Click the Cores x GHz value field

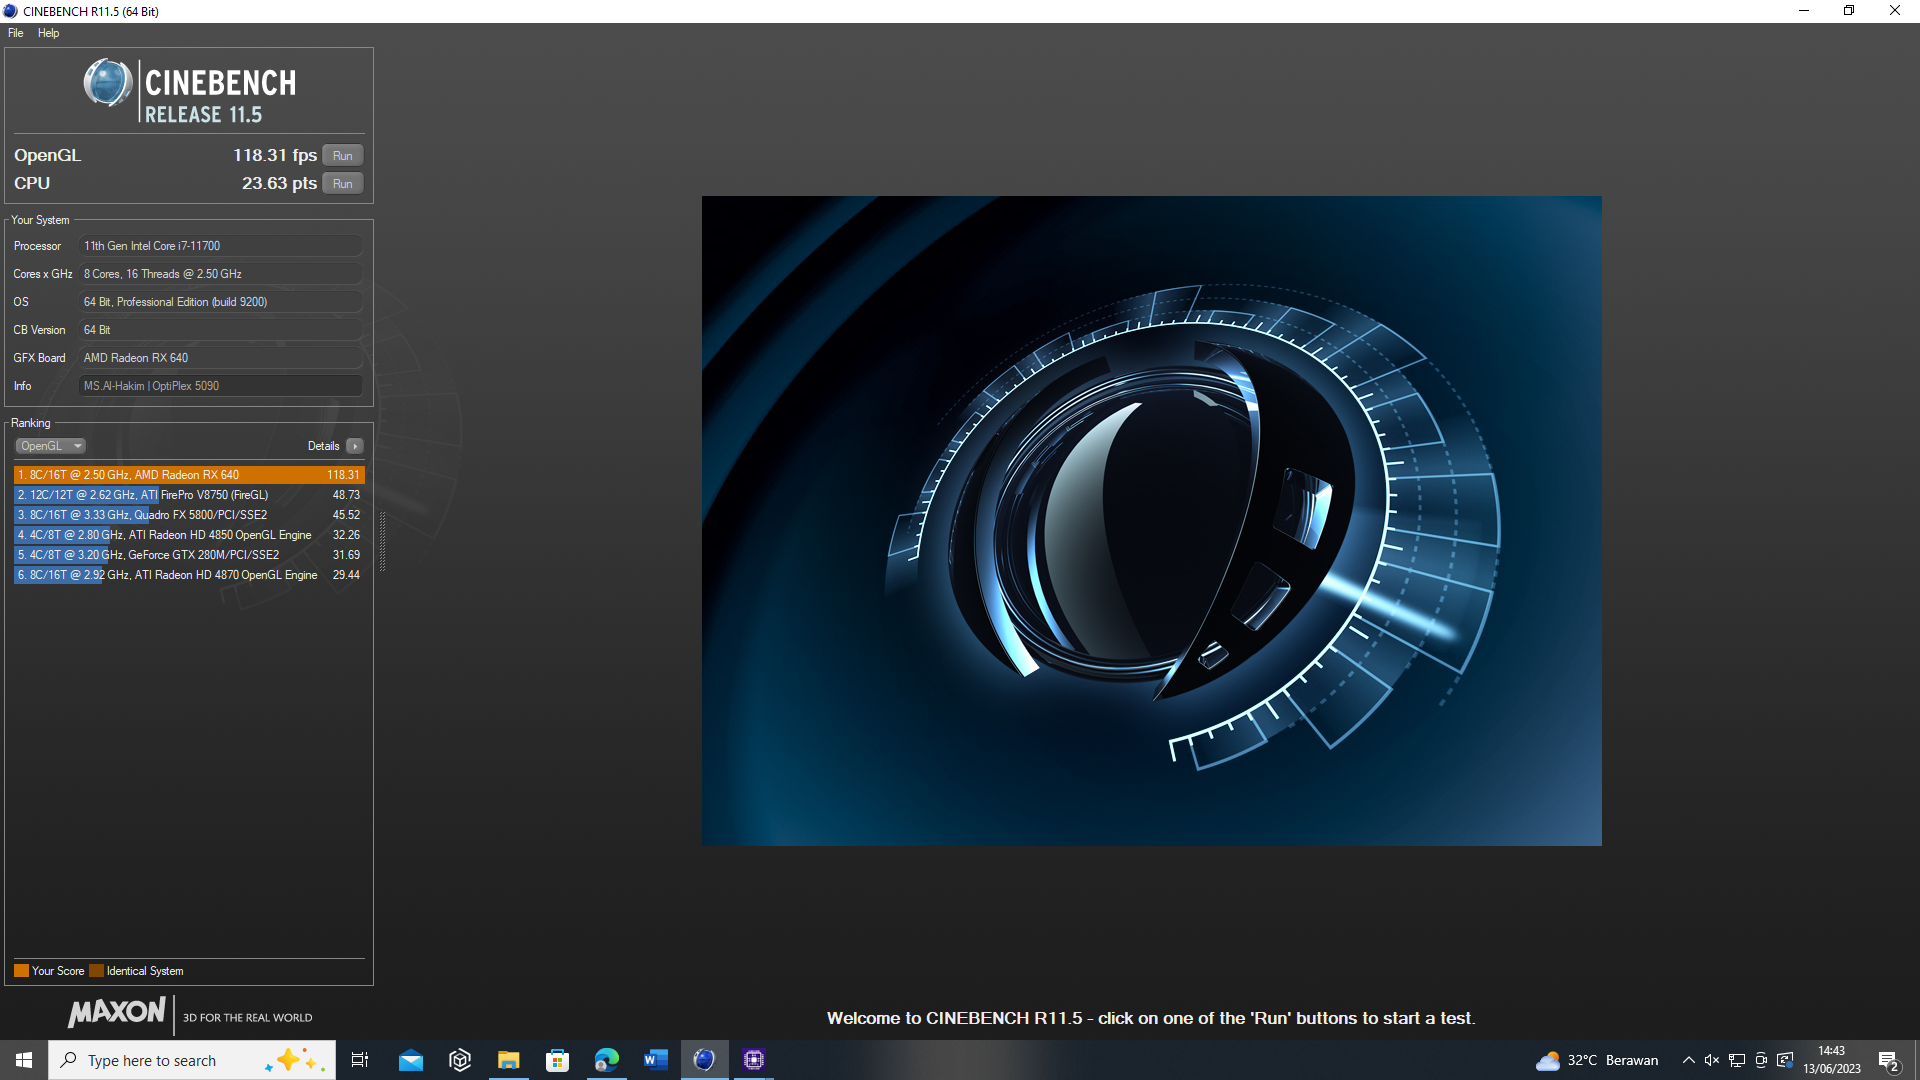pos(220,274)
